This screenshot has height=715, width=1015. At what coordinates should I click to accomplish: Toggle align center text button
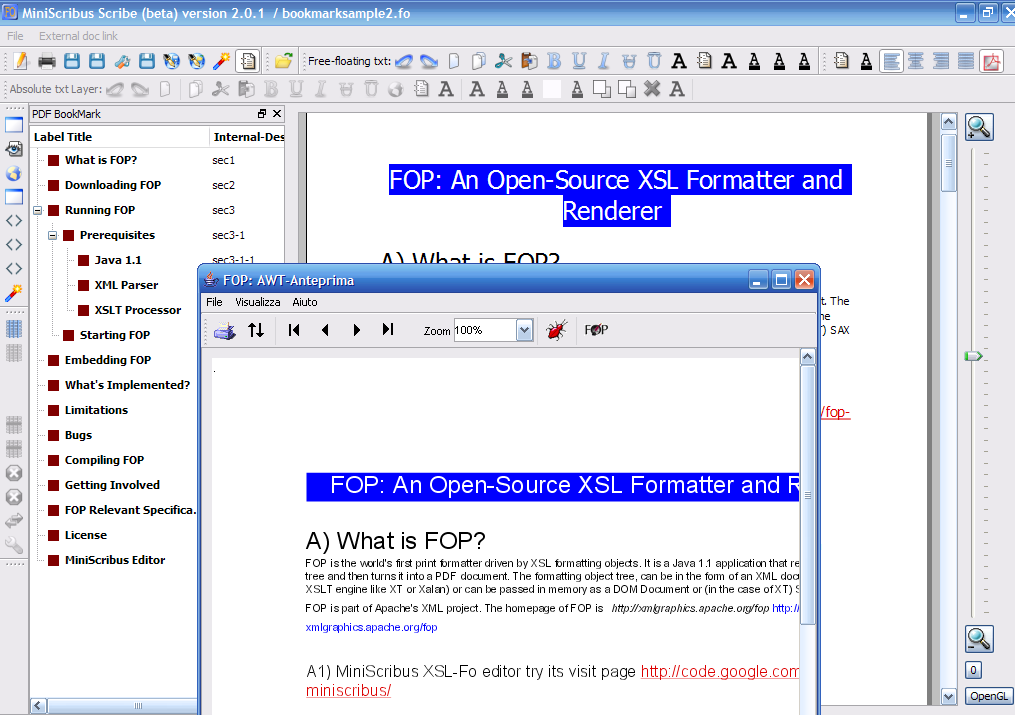(915, 61)
